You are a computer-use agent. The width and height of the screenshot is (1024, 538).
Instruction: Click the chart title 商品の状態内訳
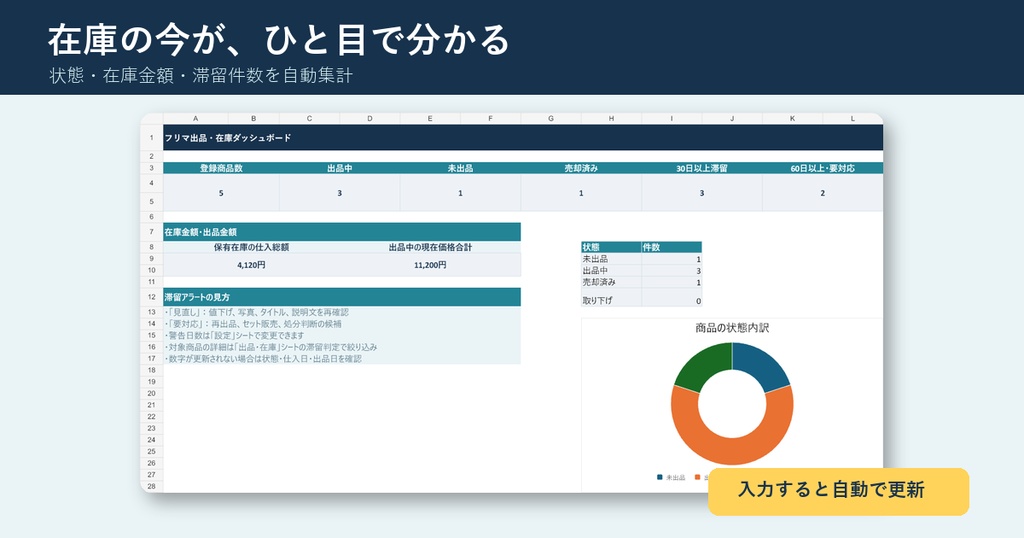point(732,328)
